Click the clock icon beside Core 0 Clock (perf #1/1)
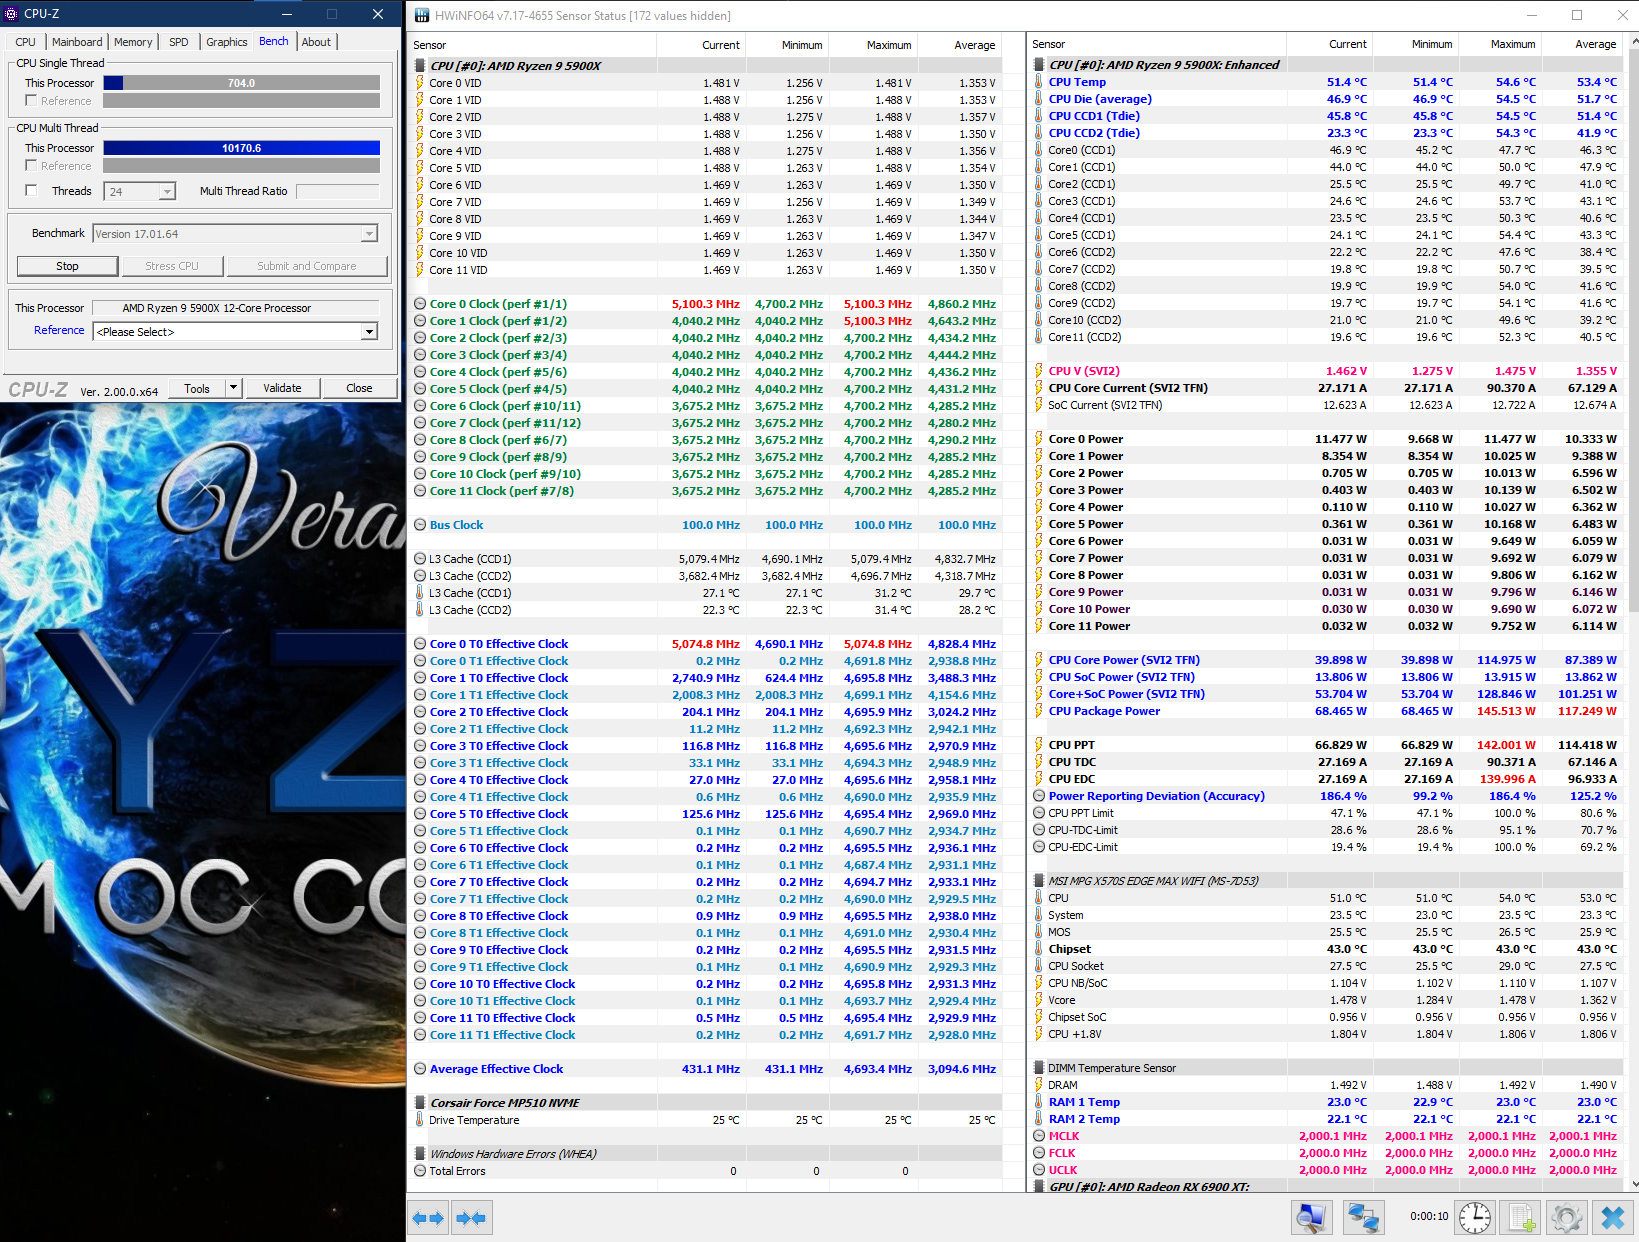Image resolution: width=1639 pixels, height=1242 pixels. pyautogui.click(x=420, y=304)
